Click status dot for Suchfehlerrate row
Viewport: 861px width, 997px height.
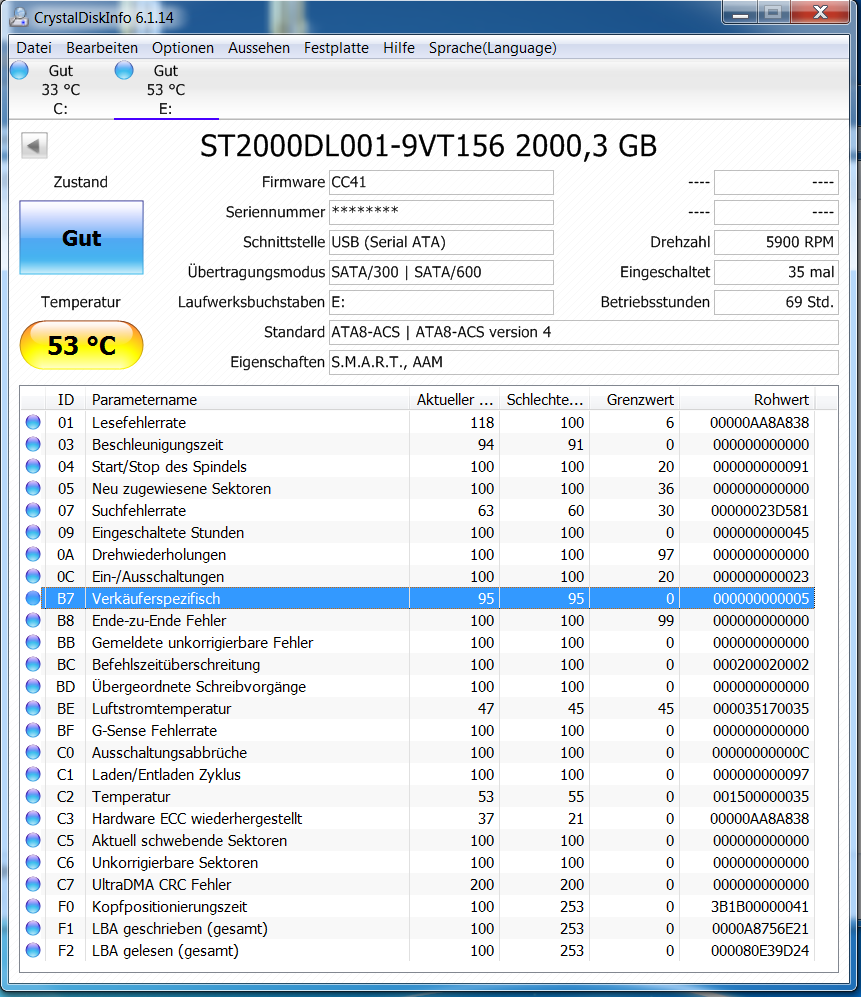[33, 511]
